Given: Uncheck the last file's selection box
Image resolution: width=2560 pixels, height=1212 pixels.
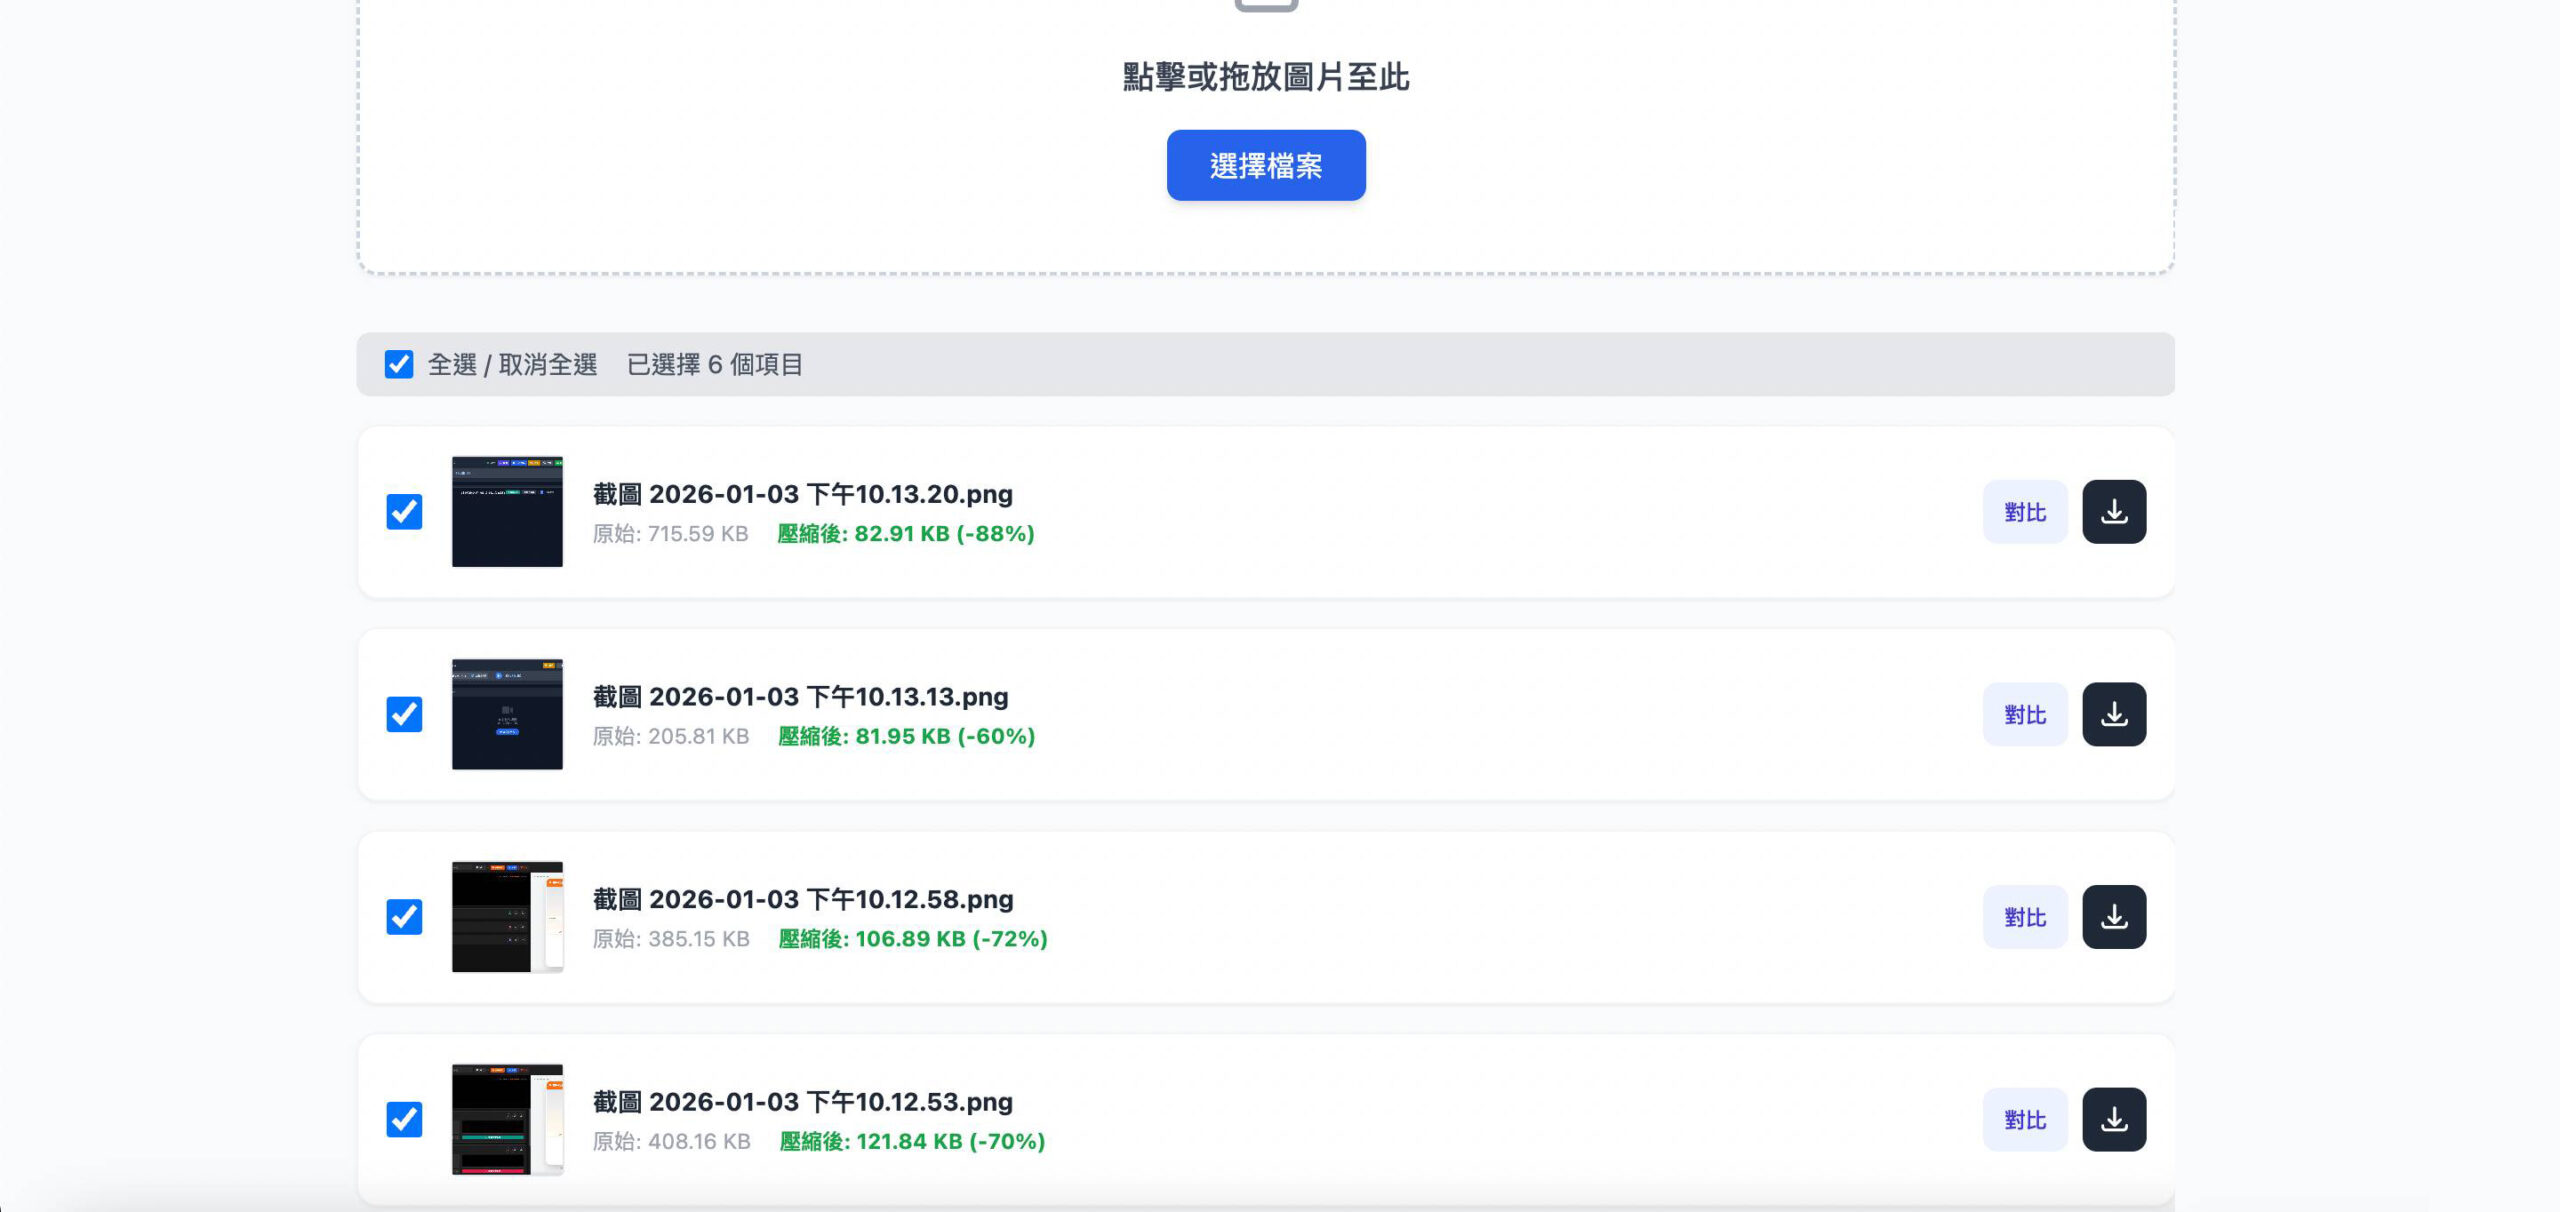Looking at the screenshot, I should (x=405, y=1119).
